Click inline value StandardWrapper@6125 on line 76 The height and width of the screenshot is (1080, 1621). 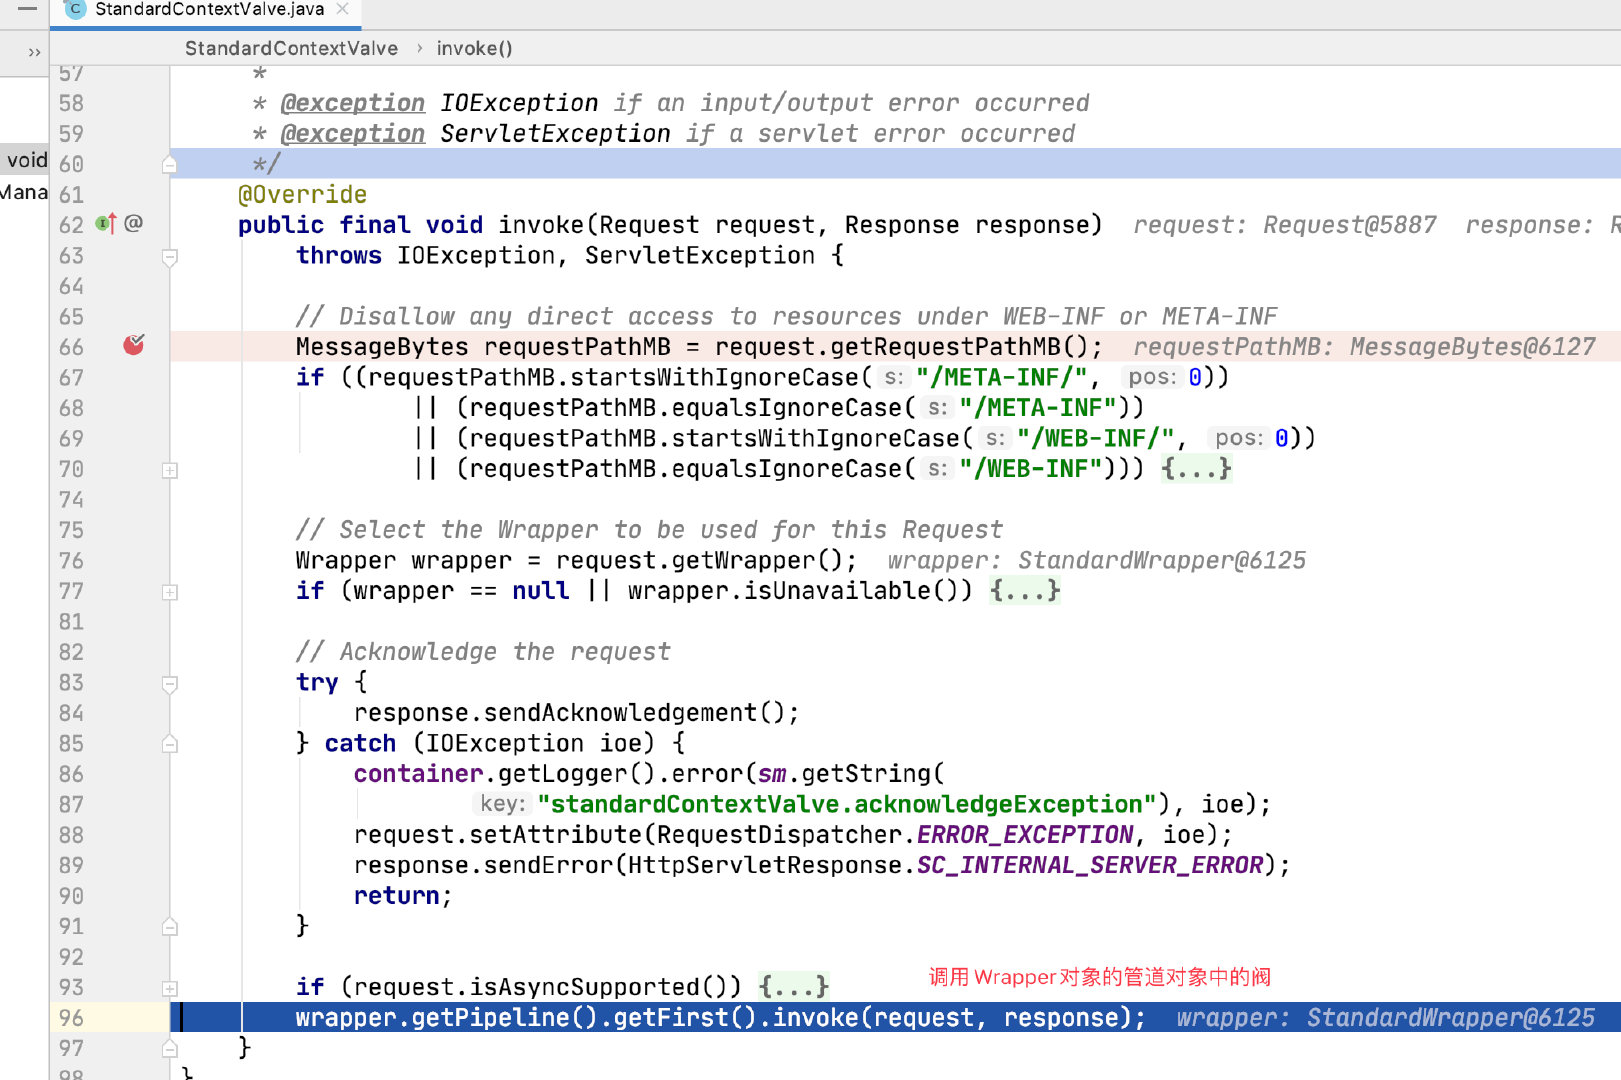point(1161,560)
